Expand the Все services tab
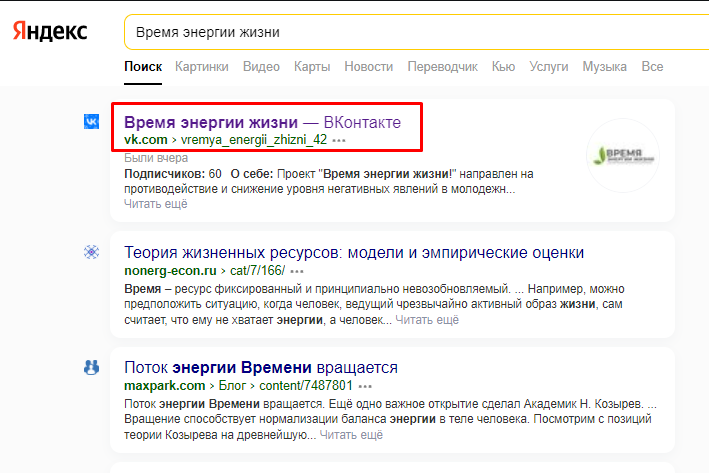Image resolution: width=709 pixels, height=473 pixels. [652, 66]
